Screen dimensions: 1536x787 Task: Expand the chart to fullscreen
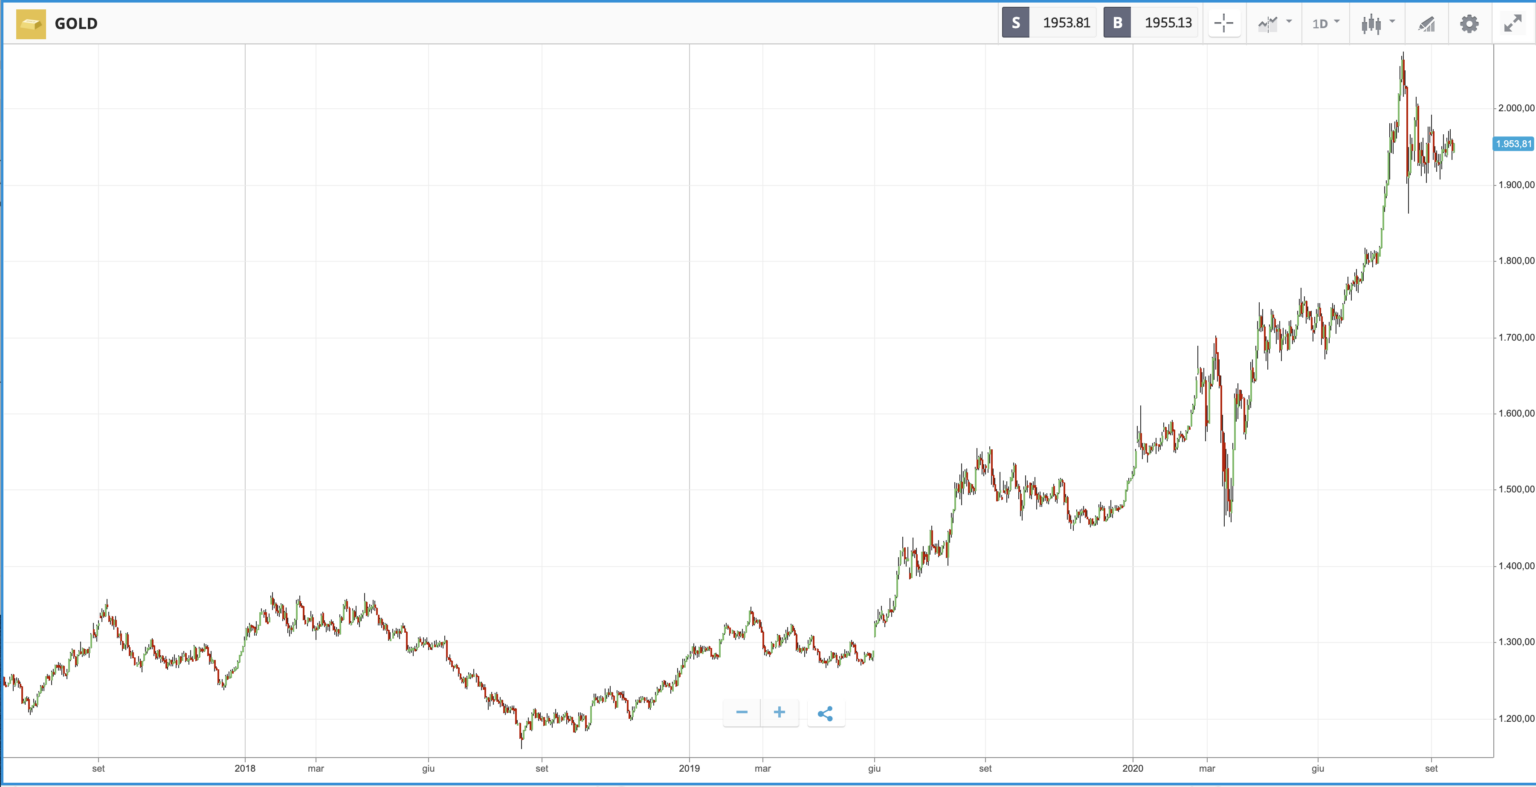pyautogui.click(x=1512, y=23)
